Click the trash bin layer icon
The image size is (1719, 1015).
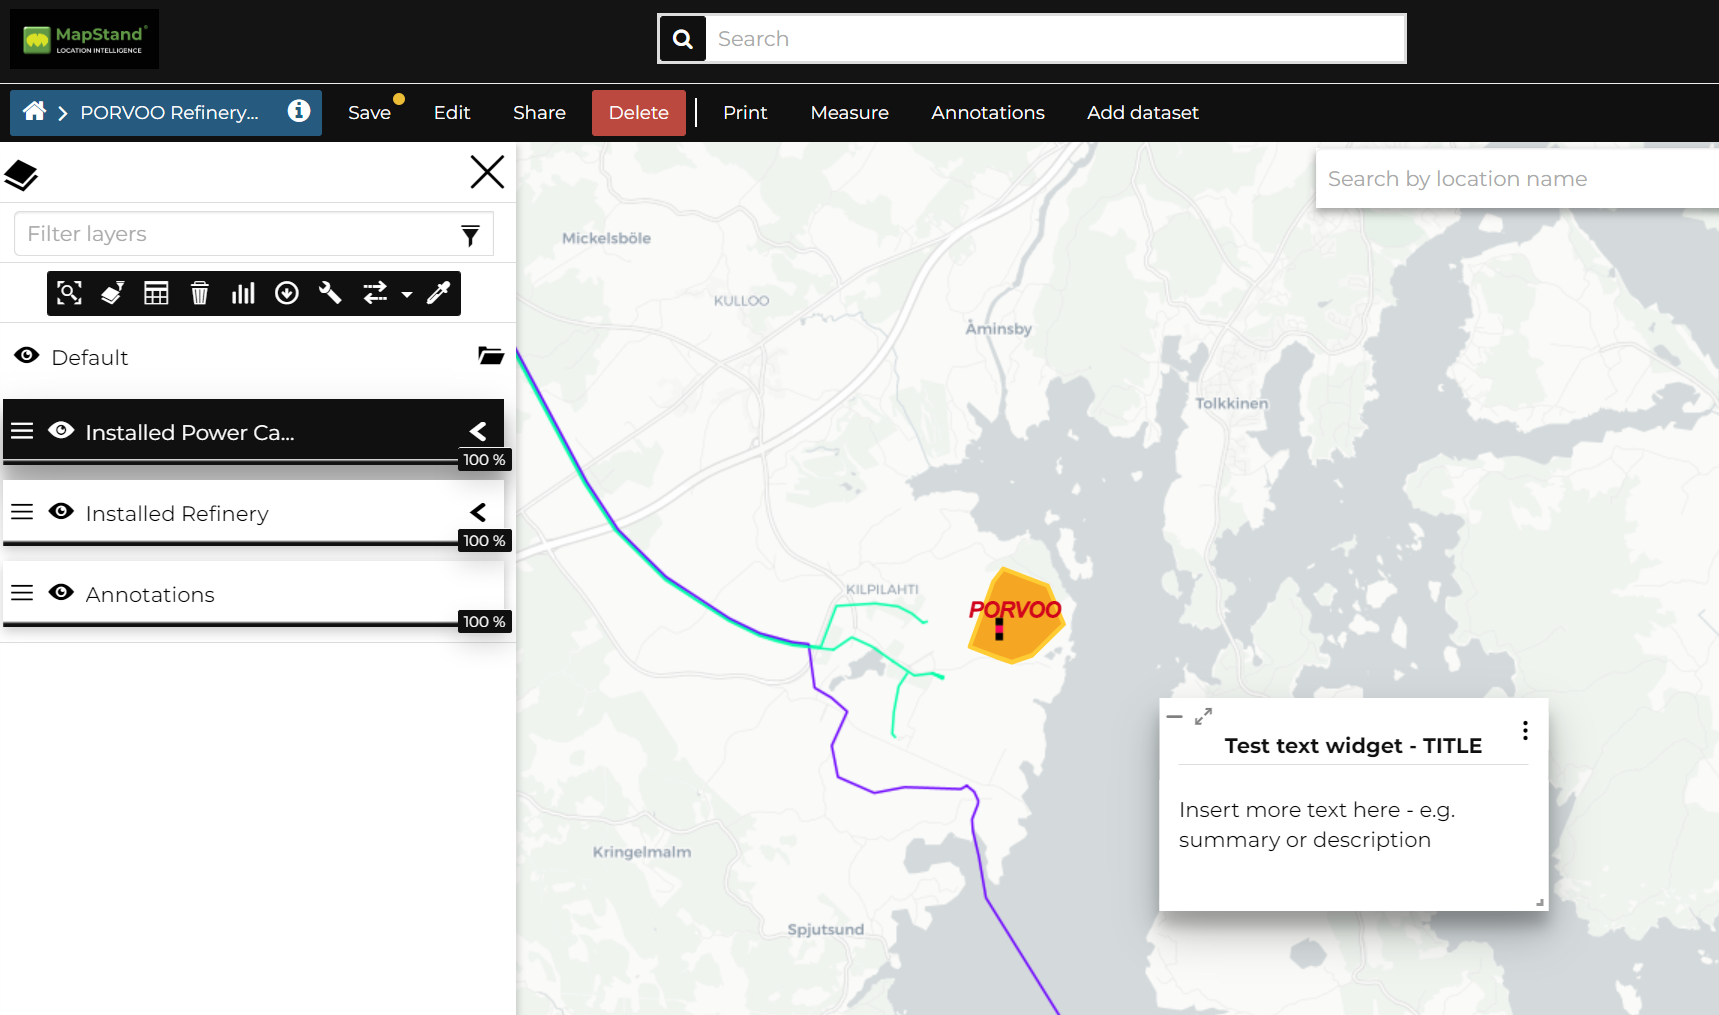pos(200,293)
